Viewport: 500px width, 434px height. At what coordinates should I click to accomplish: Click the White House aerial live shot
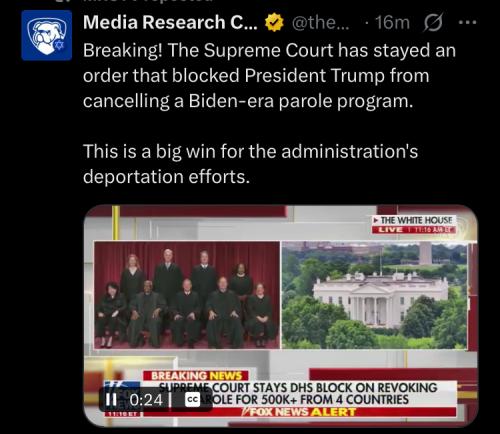(x=374, y=295)
